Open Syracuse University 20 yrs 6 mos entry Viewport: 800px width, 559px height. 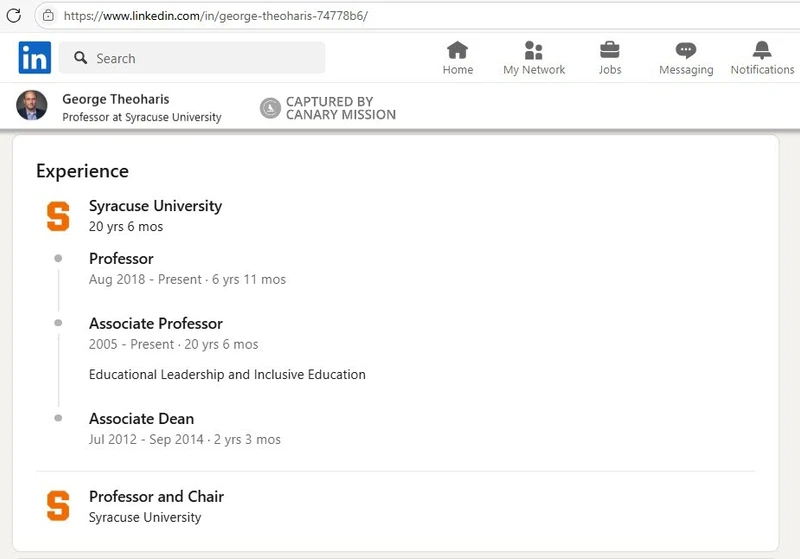[x=155, y=206]
